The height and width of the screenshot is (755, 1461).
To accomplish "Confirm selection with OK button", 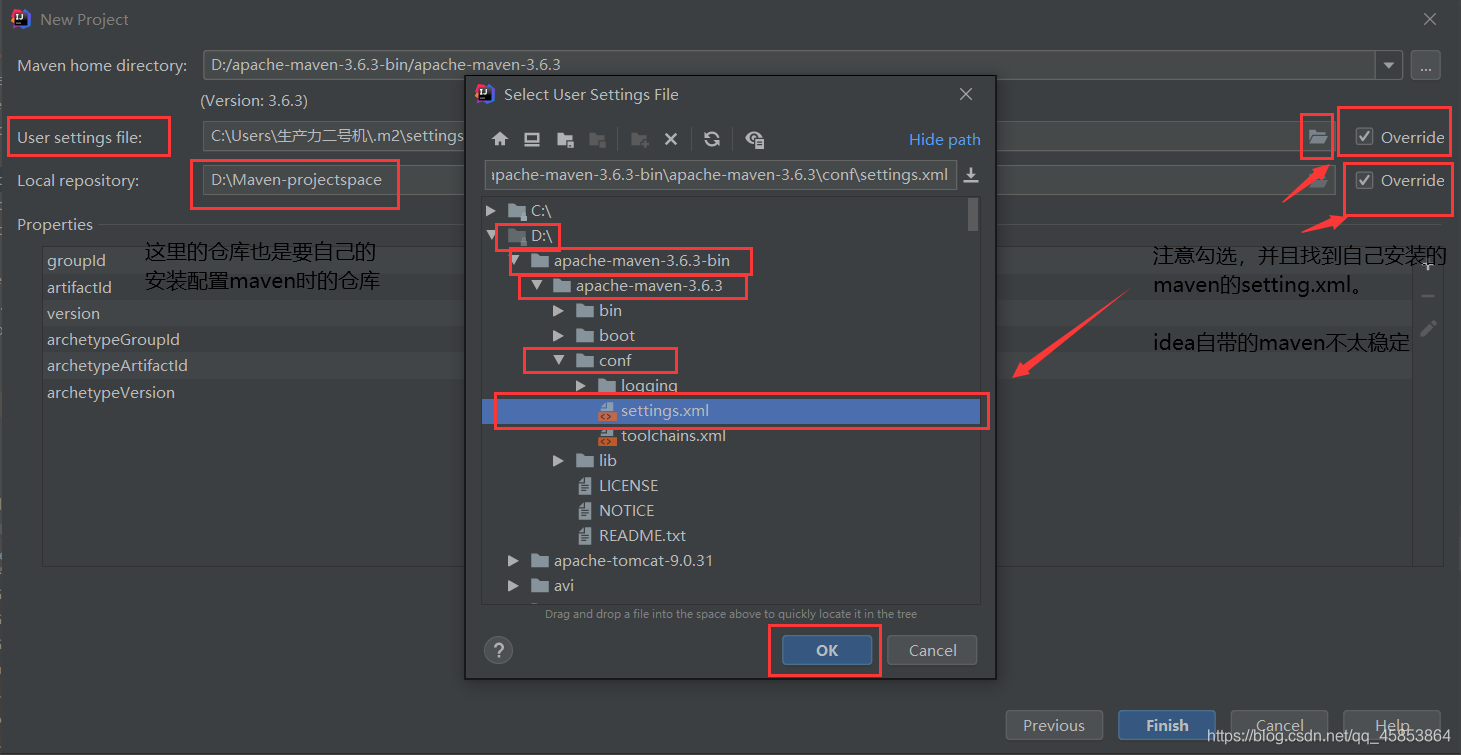I will (827, 650).
